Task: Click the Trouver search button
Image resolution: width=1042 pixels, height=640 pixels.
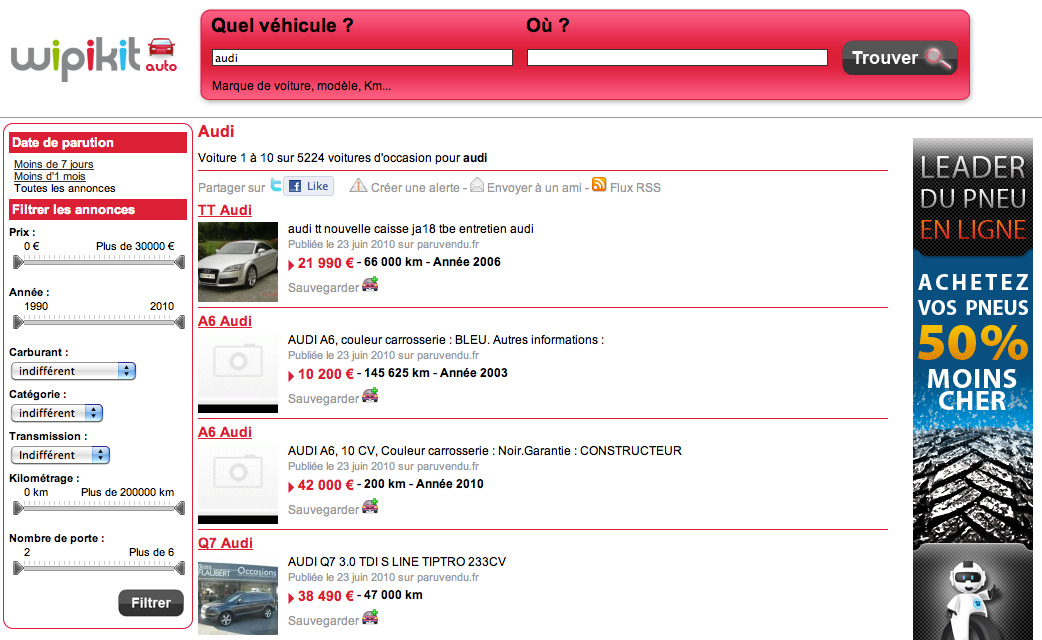Action: click(900, 58)
